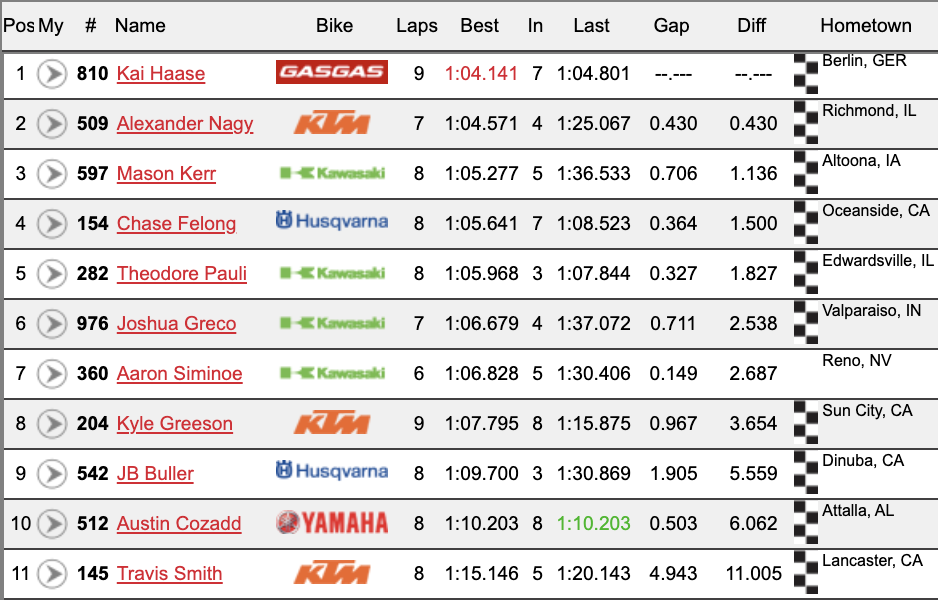Click the Yamaha logo for Austin Cozadd
The image size is (938, 600).
[332, 523]
